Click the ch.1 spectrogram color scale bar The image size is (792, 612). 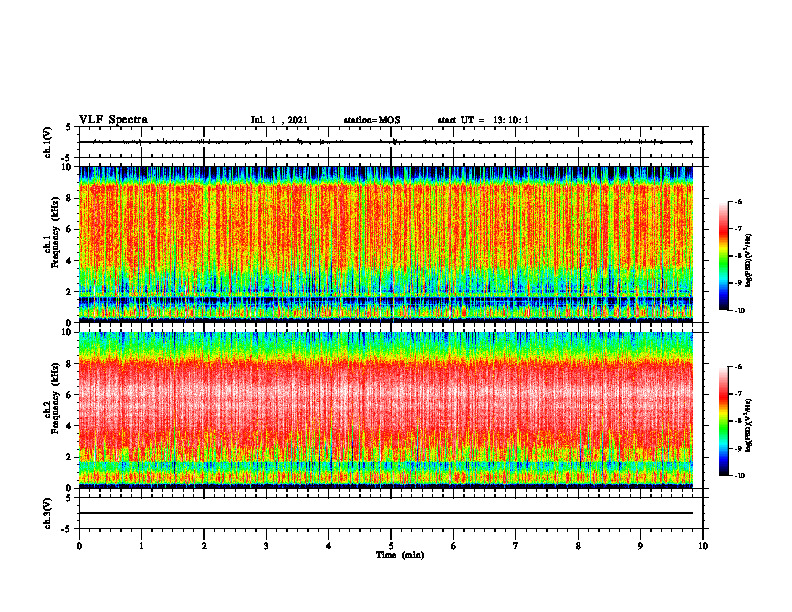pos(723,256)
